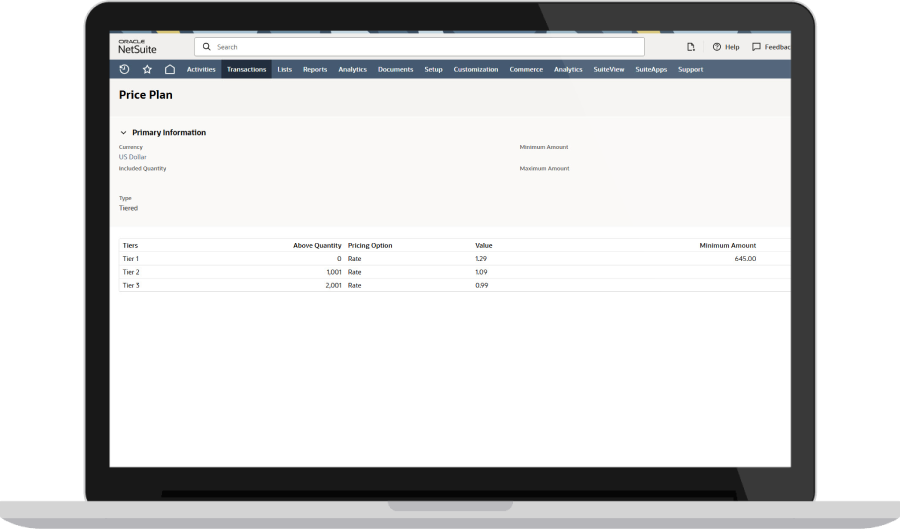Open the Customization menu
Screen dimensions: 900x529
click(x=475, y=70)
